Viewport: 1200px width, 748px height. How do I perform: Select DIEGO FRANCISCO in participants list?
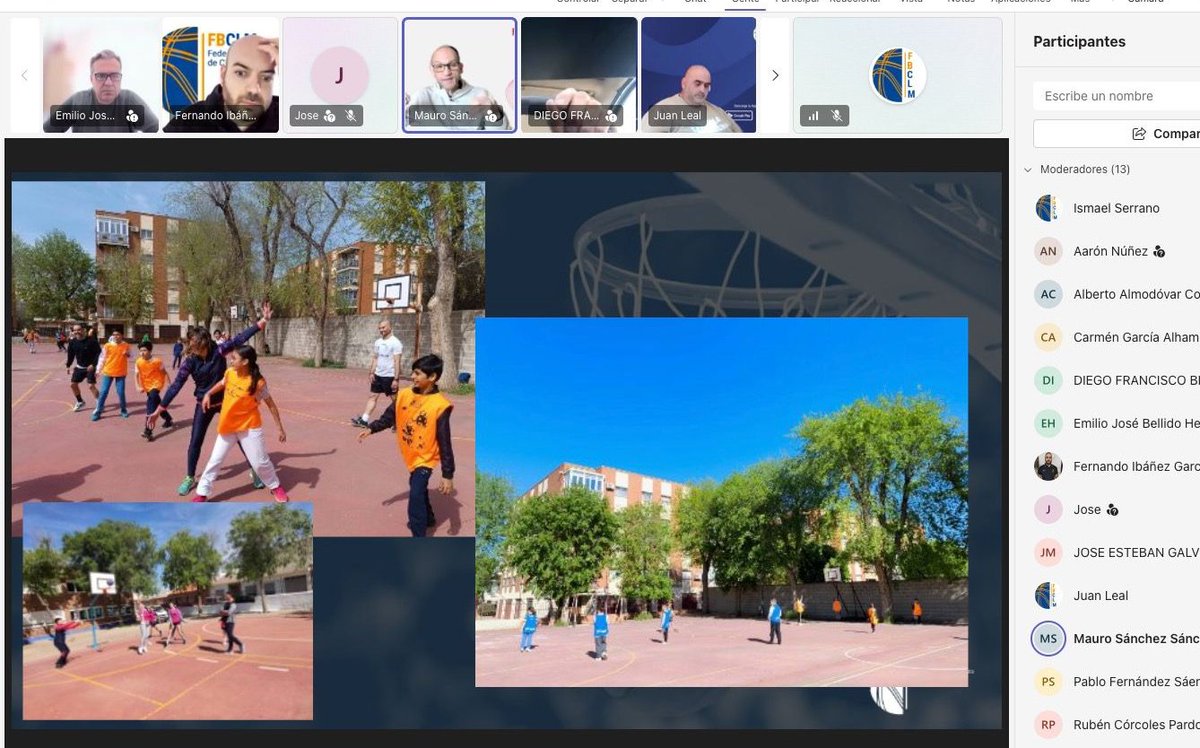[1116, 380]
